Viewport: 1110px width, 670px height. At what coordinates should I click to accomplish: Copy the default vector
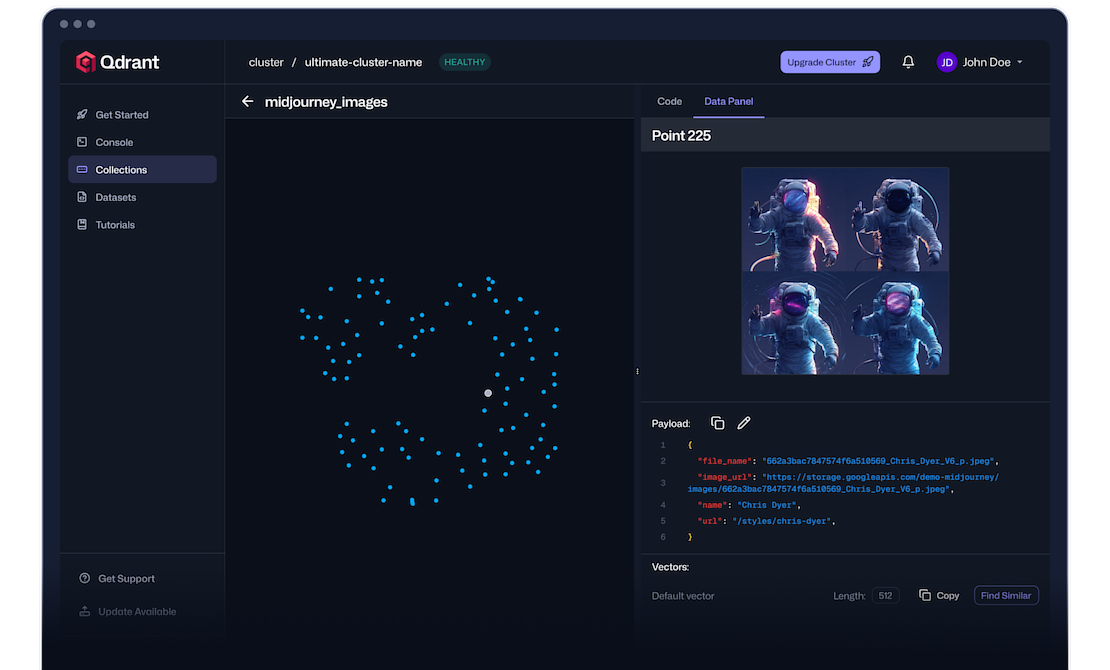[x=939, y=595]
